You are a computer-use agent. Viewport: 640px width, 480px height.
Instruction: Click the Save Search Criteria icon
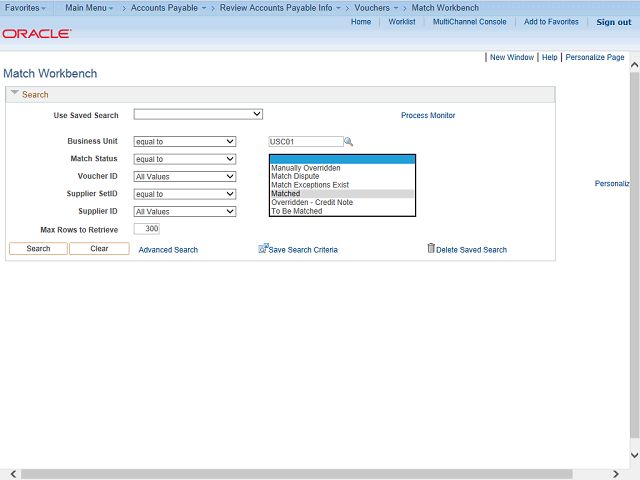point(263,248)
